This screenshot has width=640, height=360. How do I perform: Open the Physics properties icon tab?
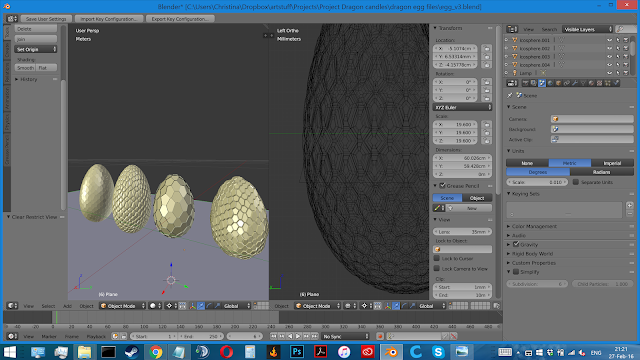tap(616, 83)
